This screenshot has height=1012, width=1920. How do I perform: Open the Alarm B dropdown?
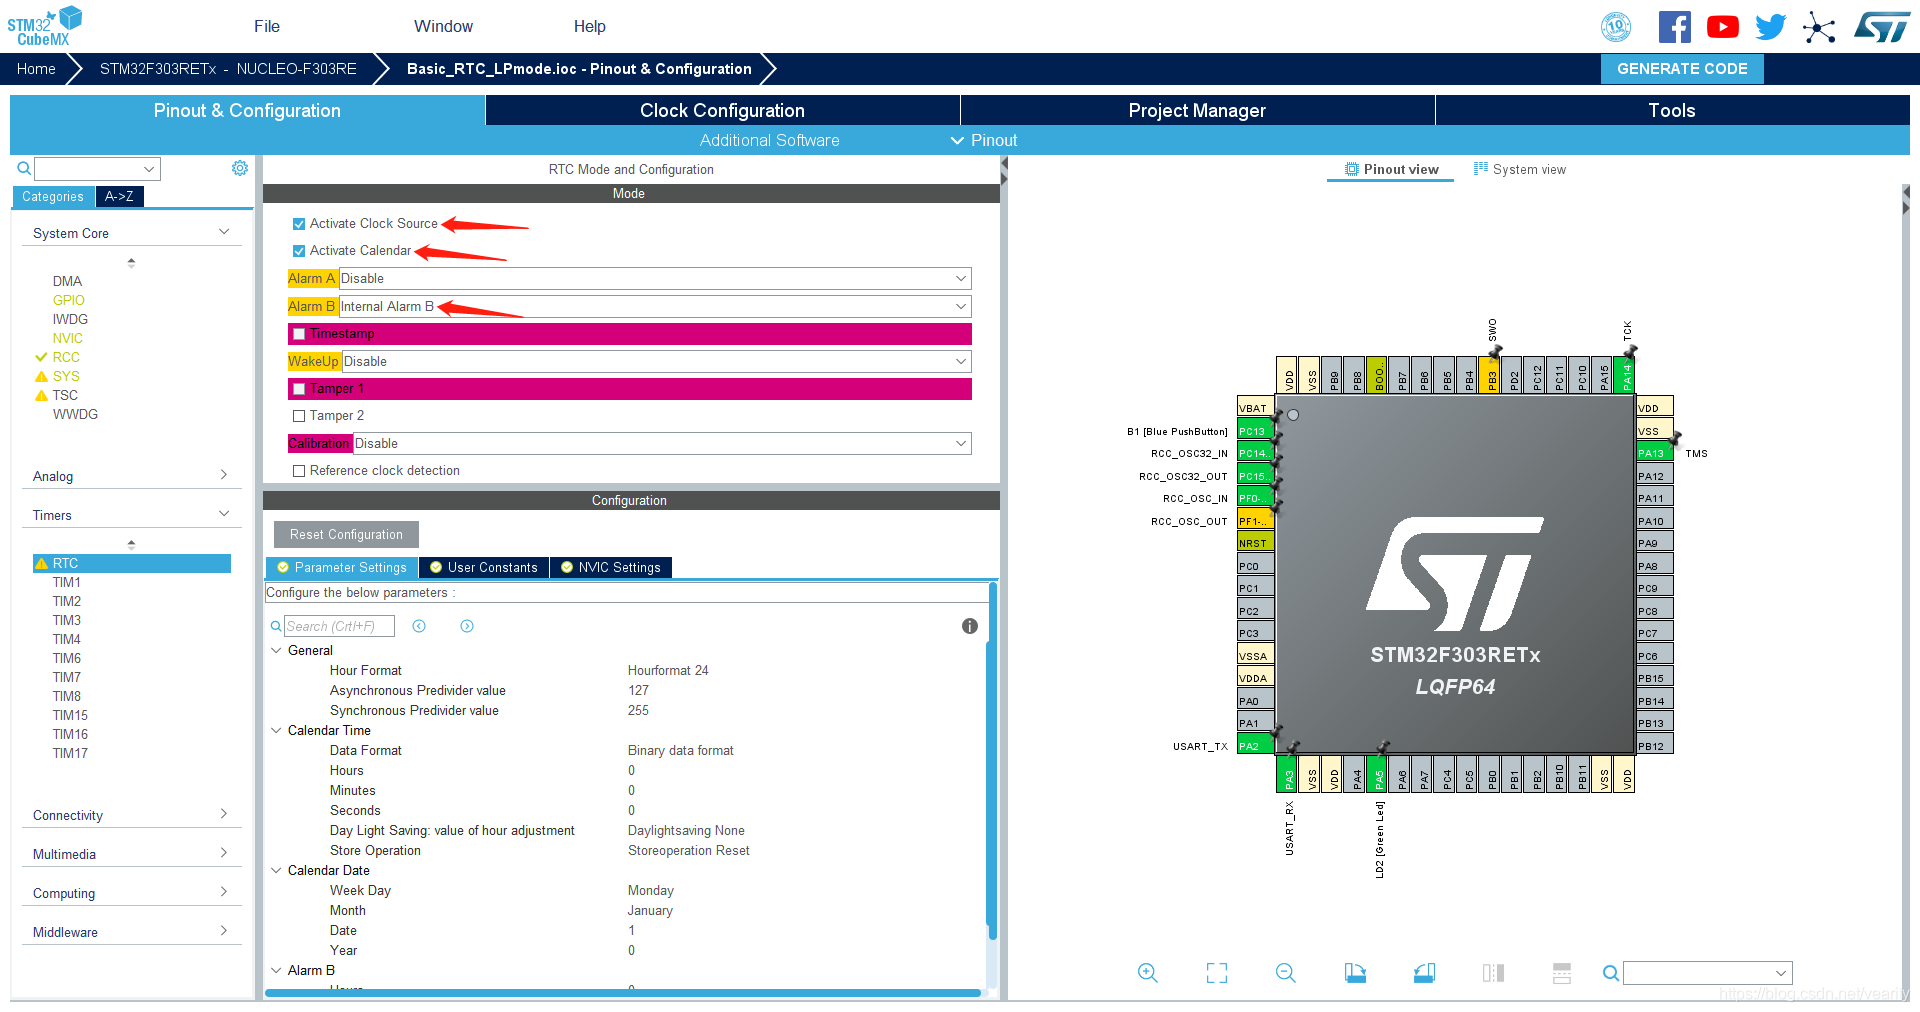click(655, 307)
